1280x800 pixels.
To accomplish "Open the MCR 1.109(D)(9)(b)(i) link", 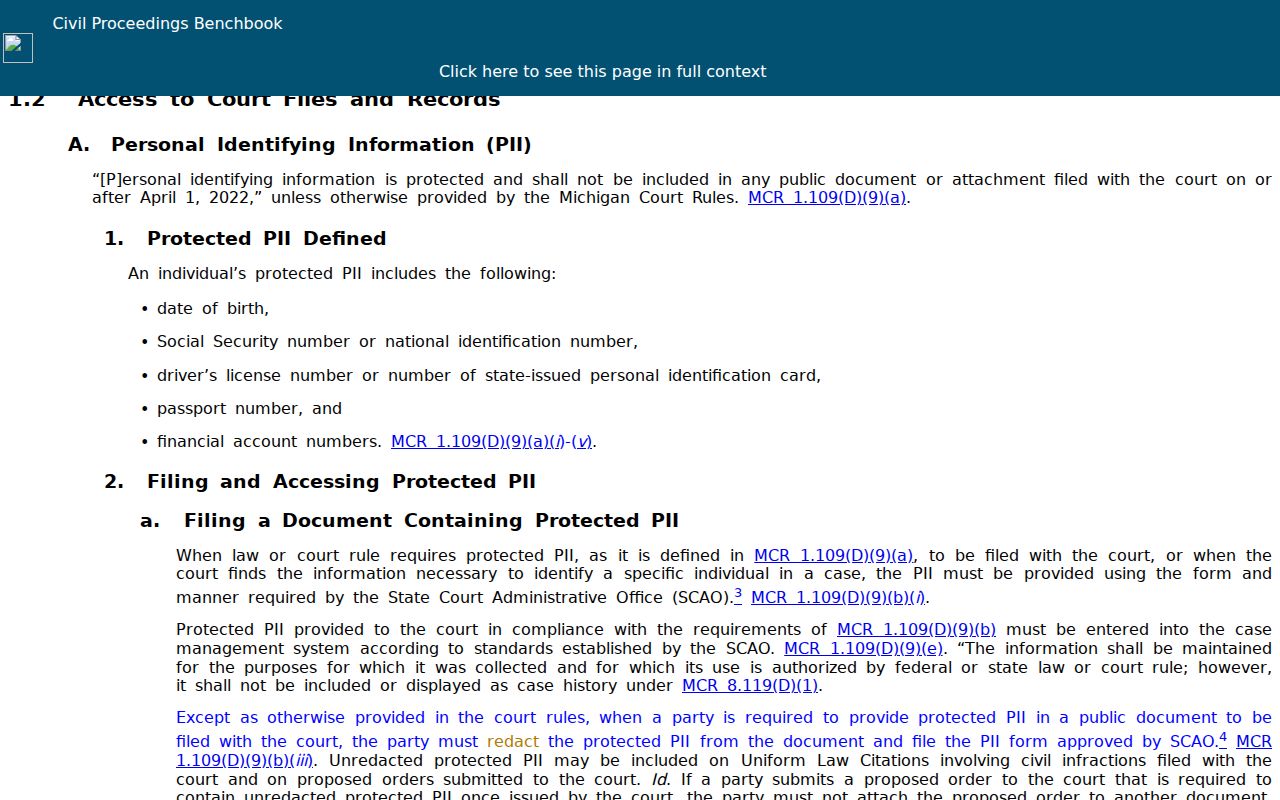I will pyautogui.click(x=838, y=598).
